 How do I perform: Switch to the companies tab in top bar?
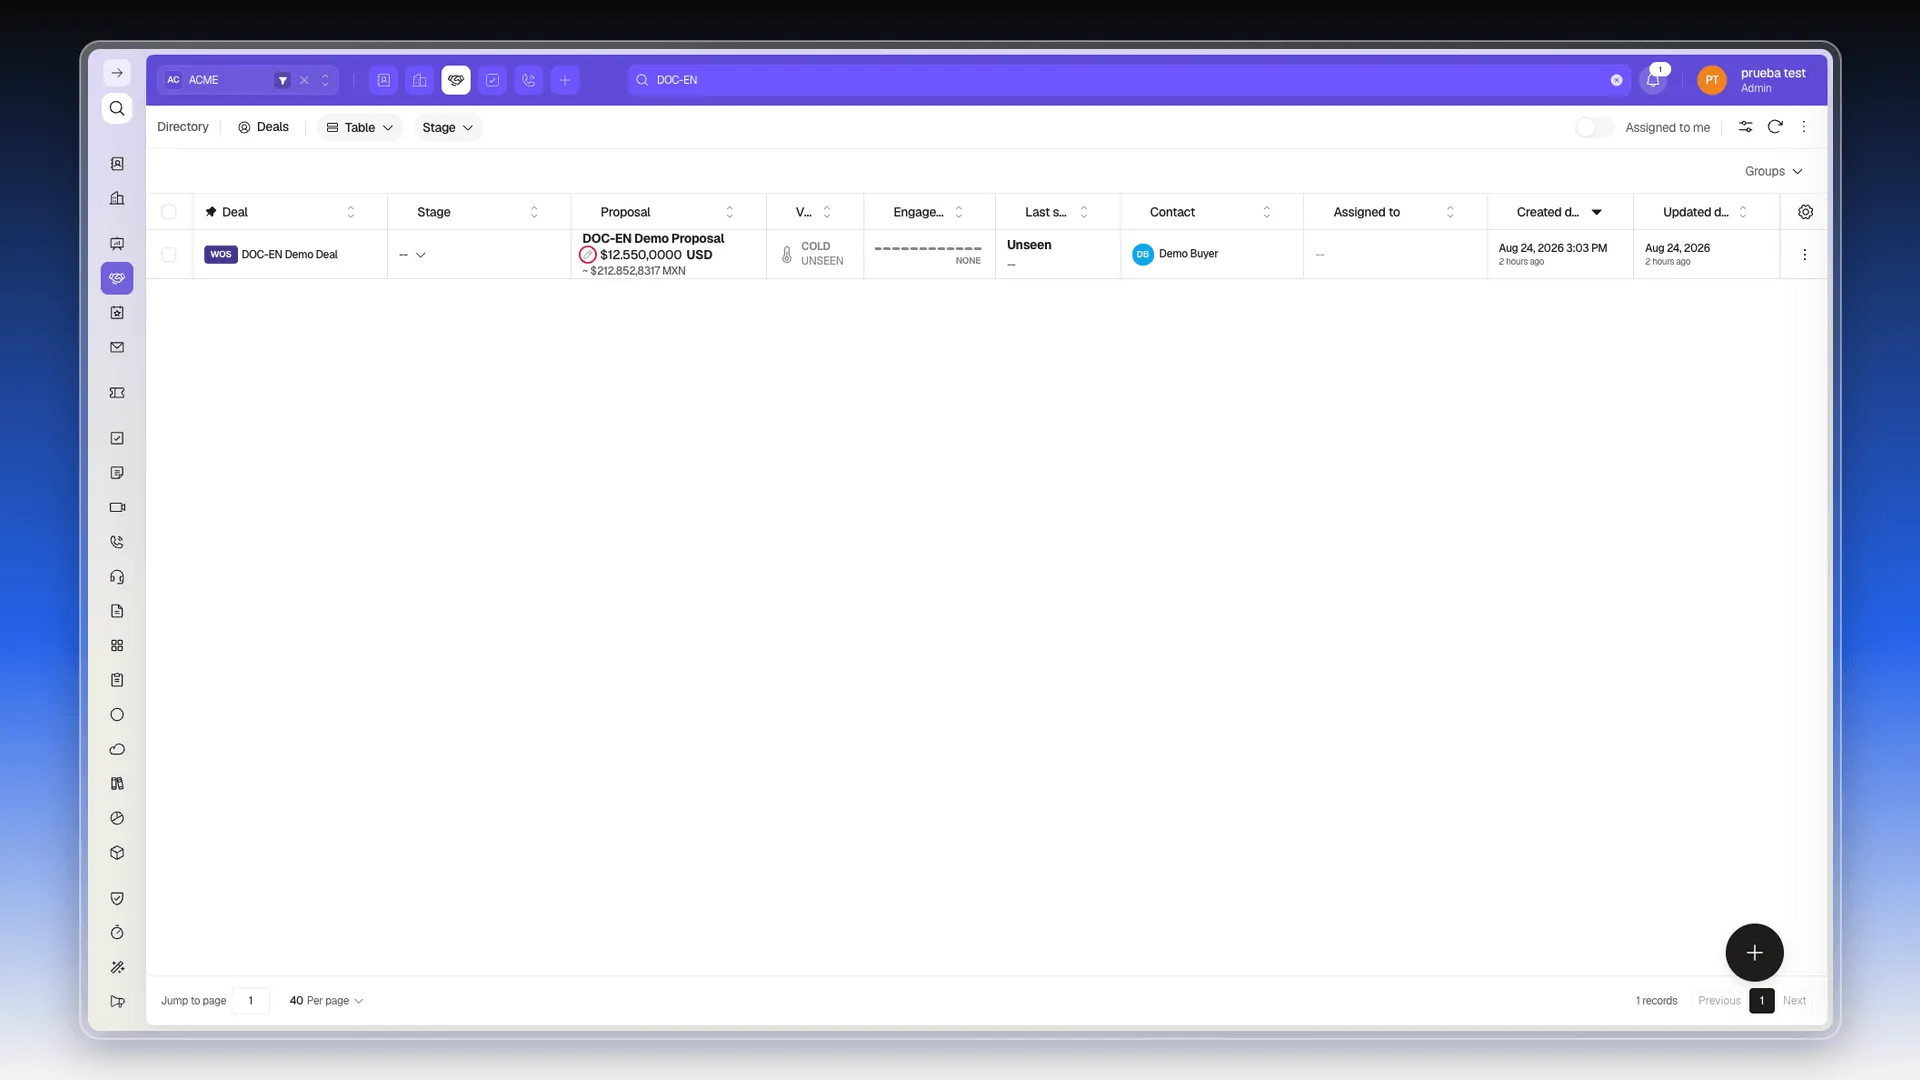coord(420,80)
